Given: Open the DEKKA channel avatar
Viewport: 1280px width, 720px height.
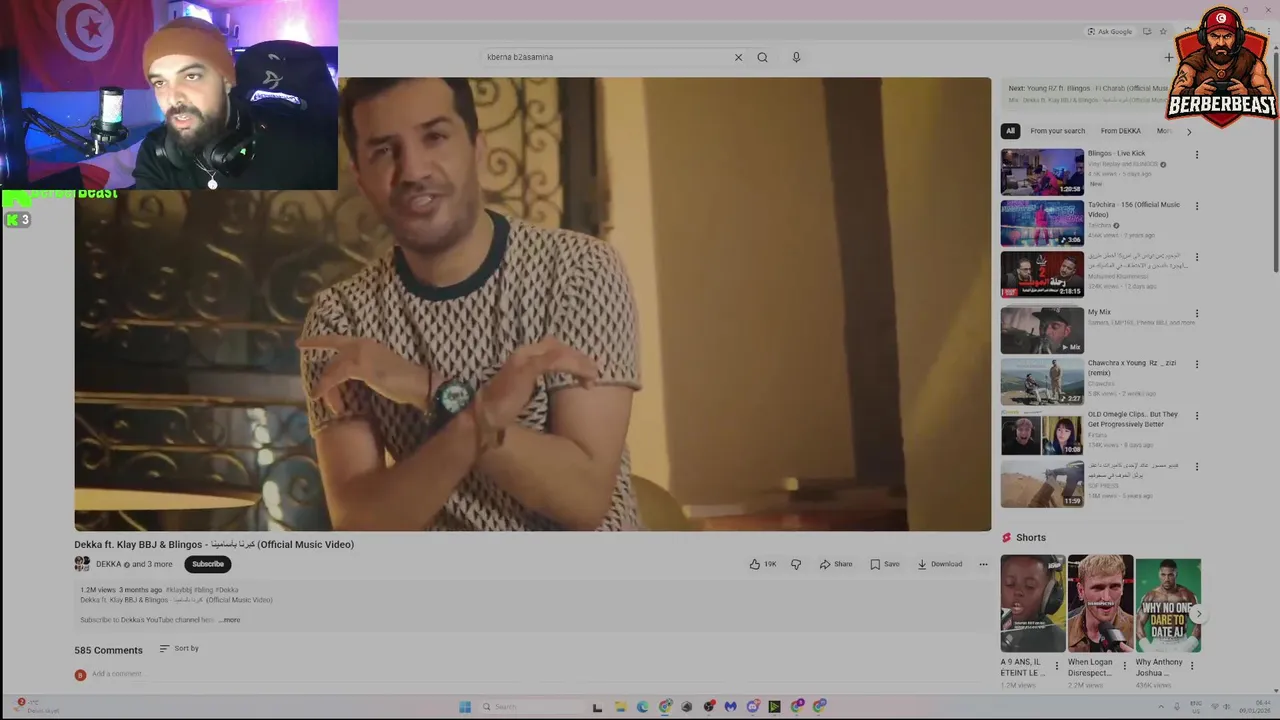Looking at the screenshot, I should point(82,564).
